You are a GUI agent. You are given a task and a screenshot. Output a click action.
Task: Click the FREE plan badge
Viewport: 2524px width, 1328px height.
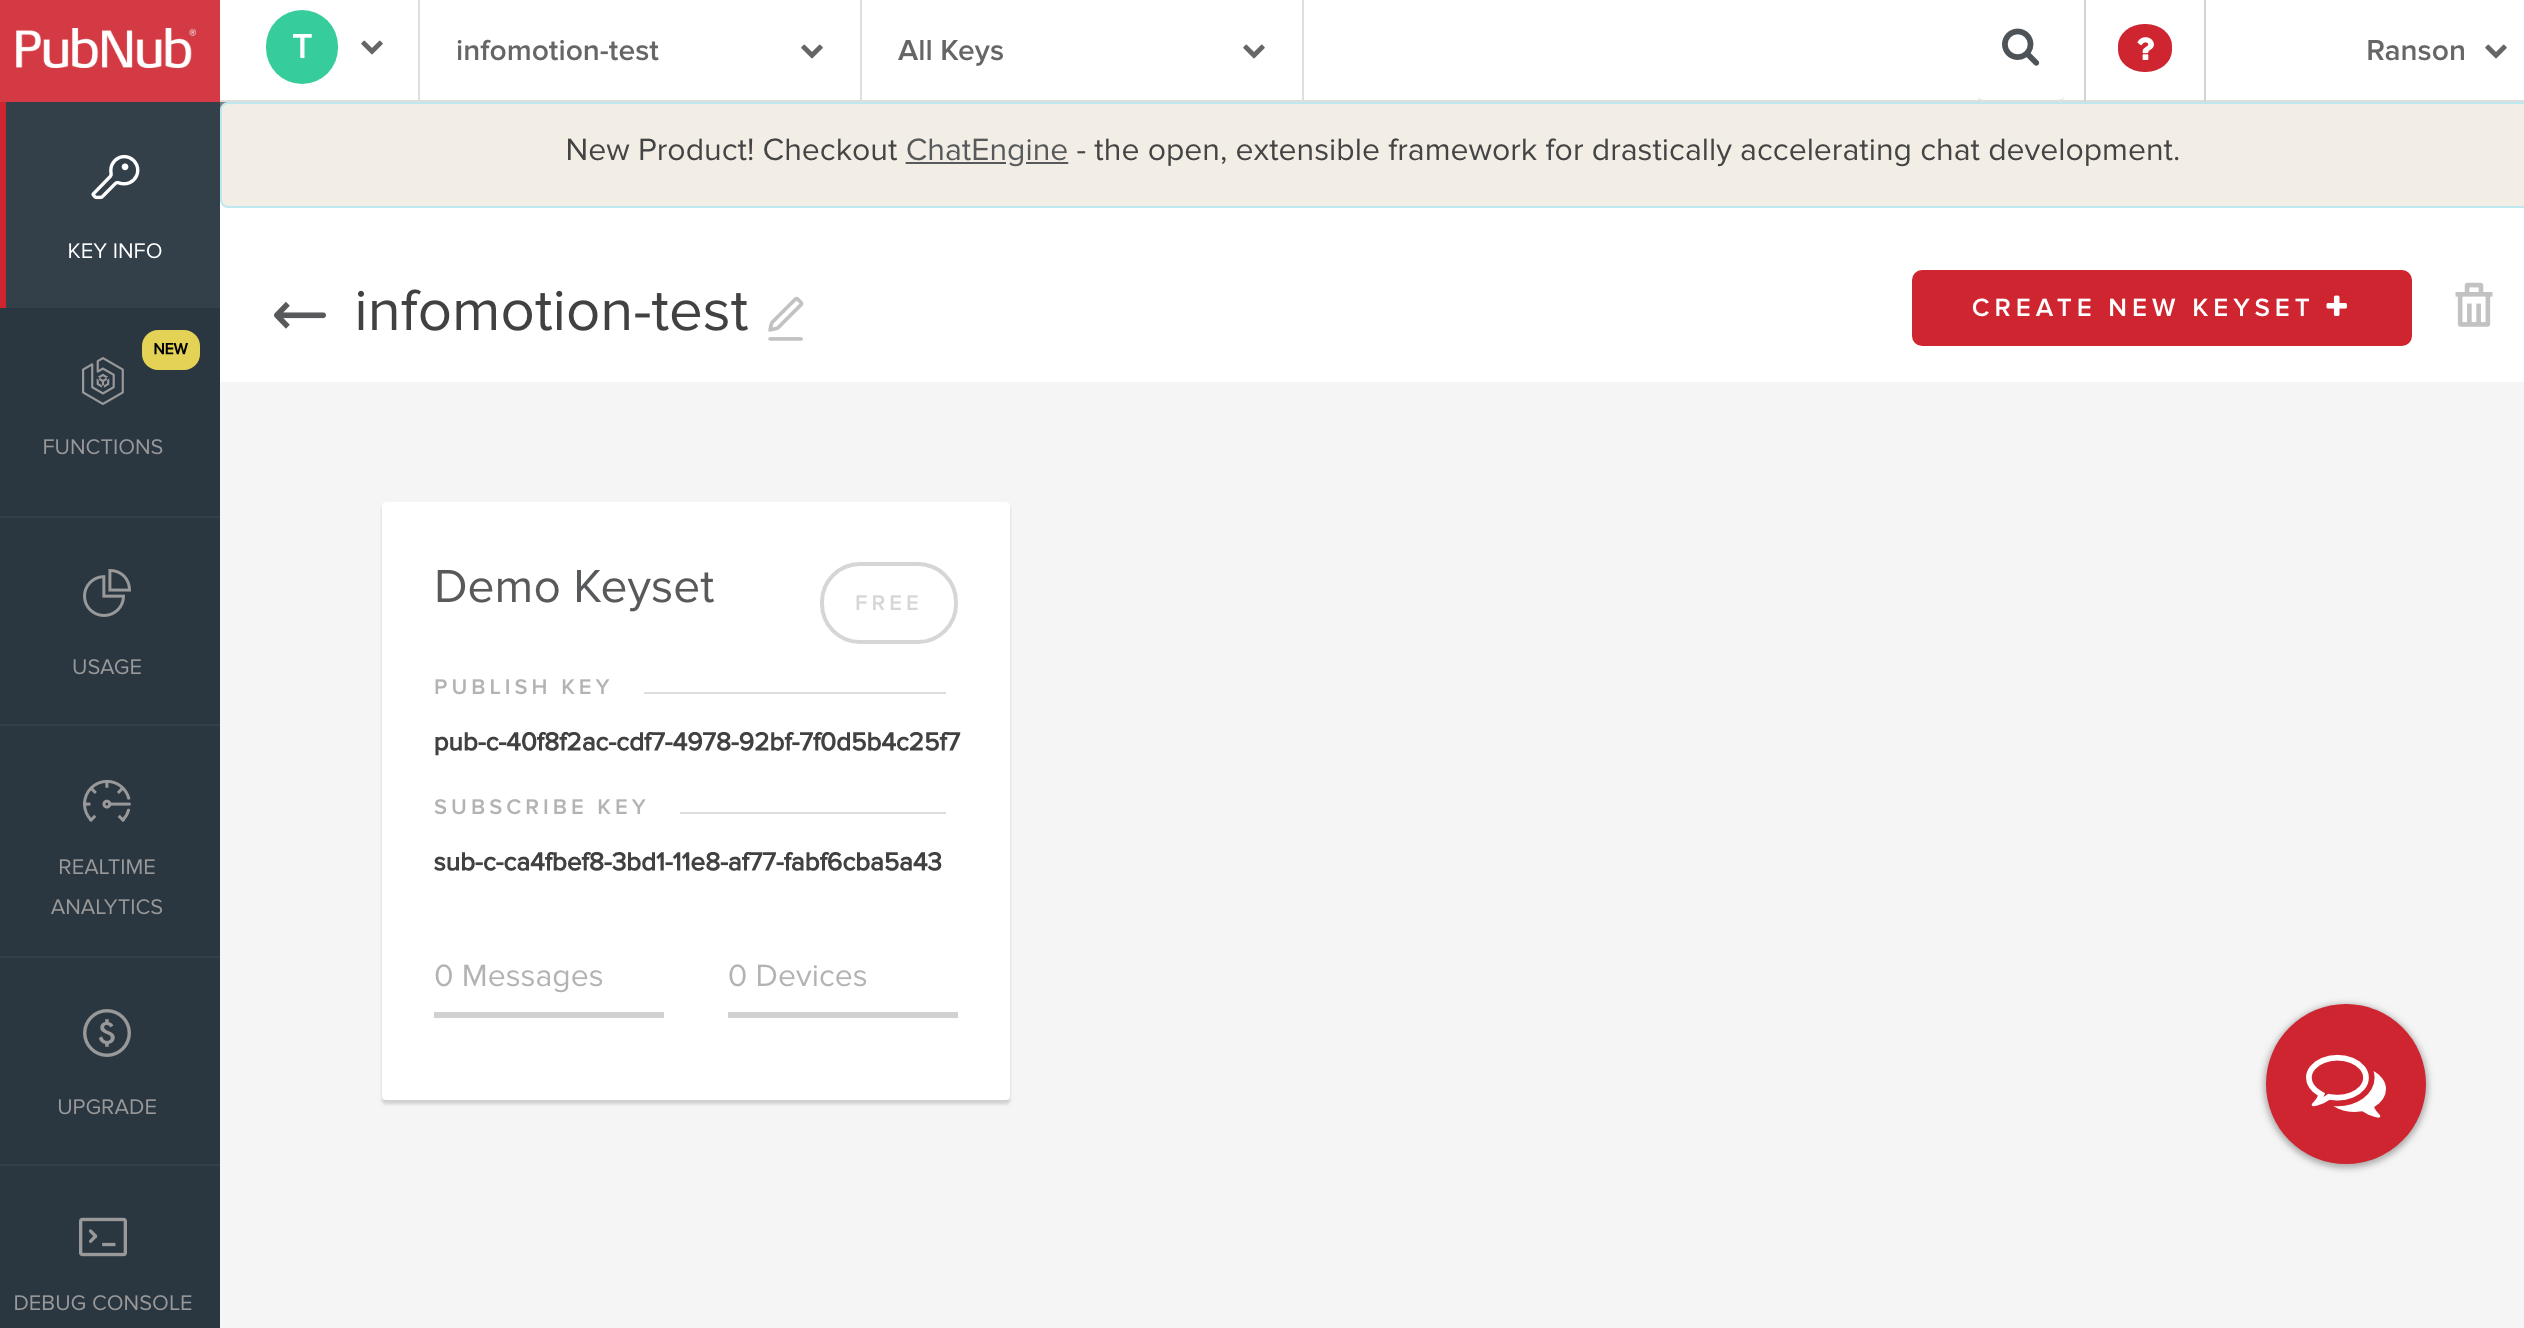[x=888, y=603]
